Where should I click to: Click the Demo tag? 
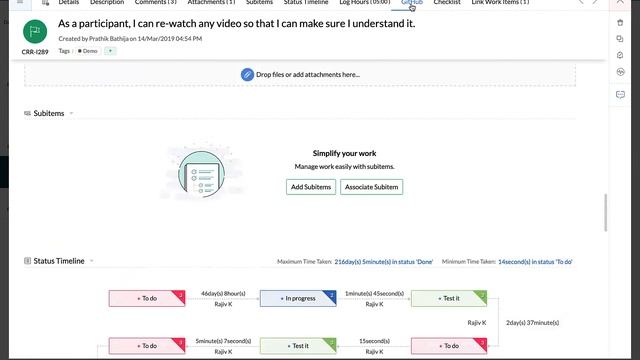tap(88, 51)
